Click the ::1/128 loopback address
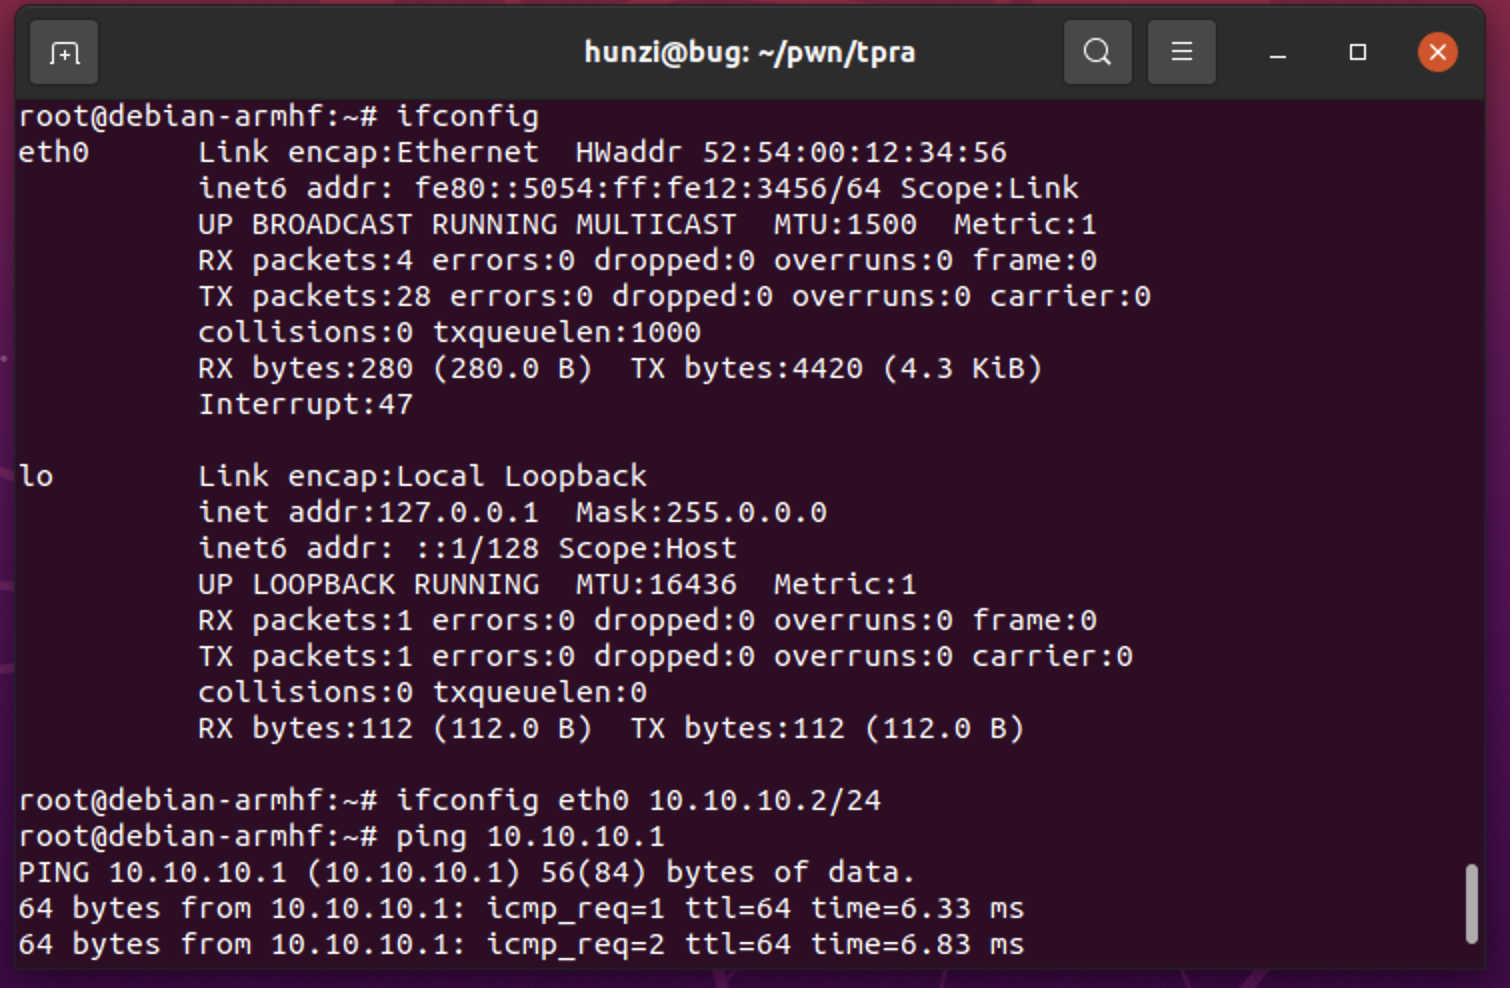Viewport: 1510px width, 988px height. coord(476,548)
